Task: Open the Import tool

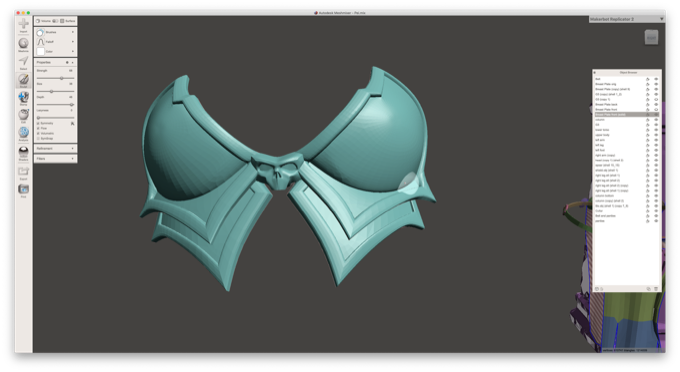Action: point(23,24)
